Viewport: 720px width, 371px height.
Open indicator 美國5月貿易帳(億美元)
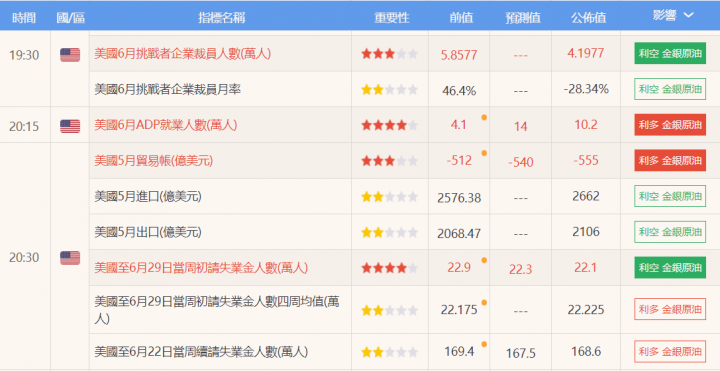pos(153,161)
